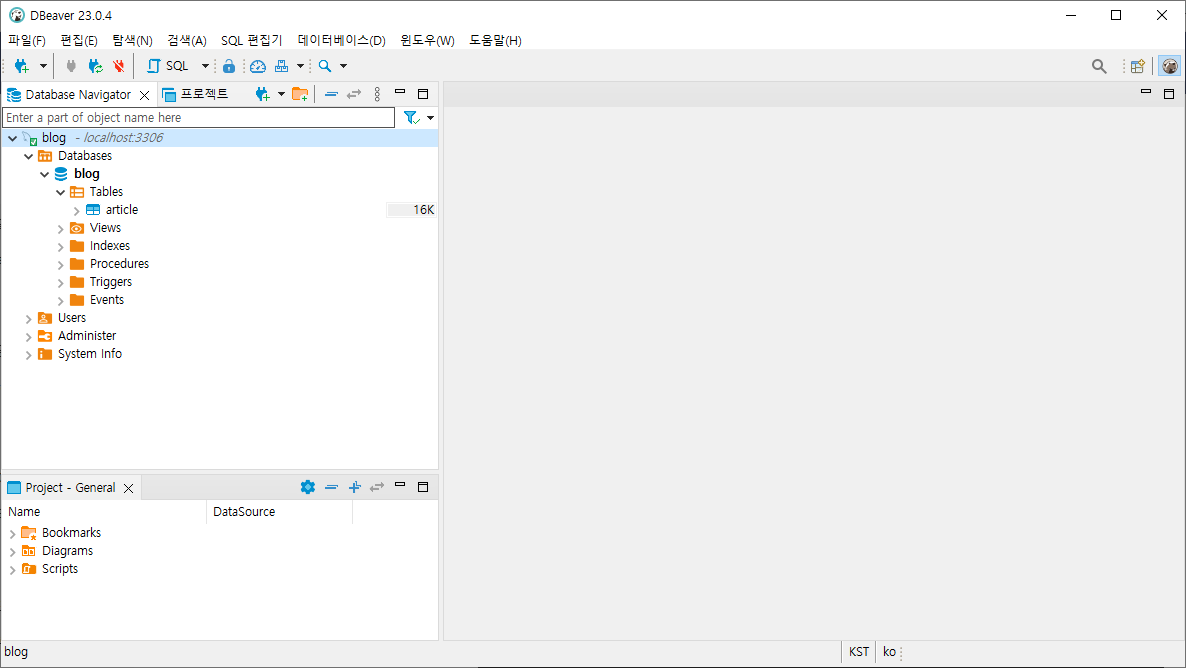Viewport: 1186px width, 668px height.
Task: Minimize the Database Navigator panel
Action: point(400,92)
